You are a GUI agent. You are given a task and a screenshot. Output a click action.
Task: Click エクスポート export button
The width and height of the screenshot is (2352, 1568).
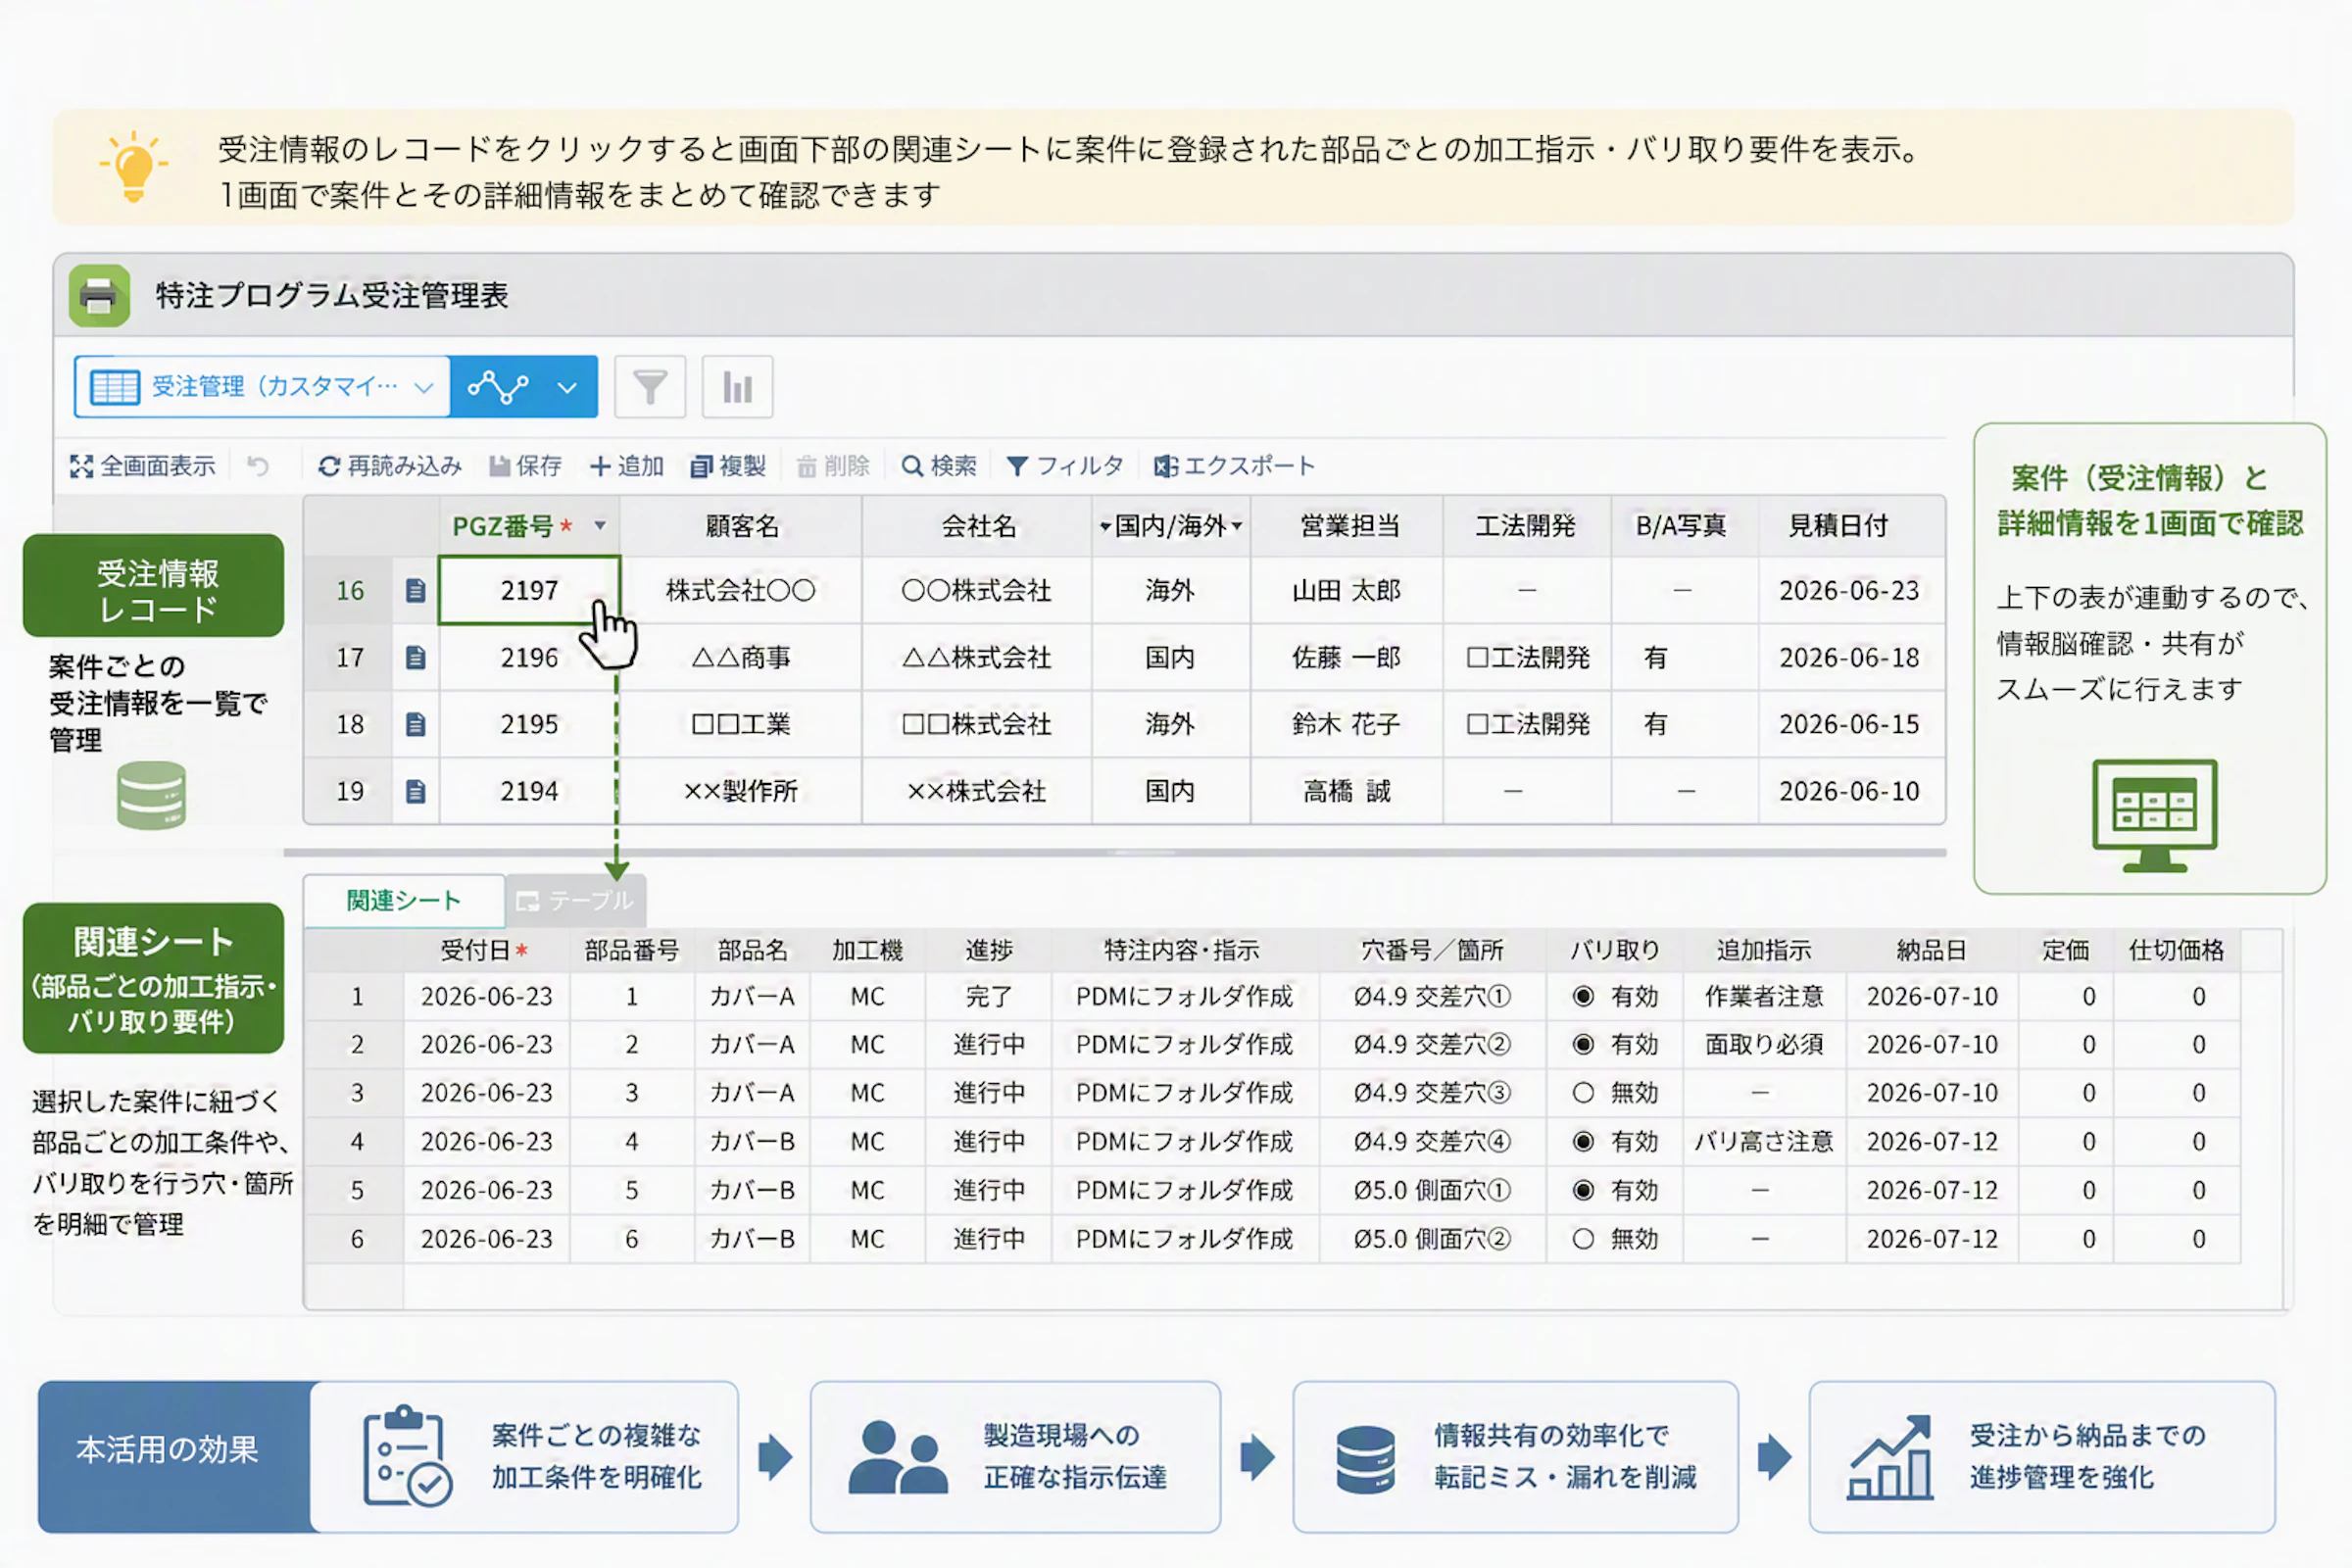1234,466
